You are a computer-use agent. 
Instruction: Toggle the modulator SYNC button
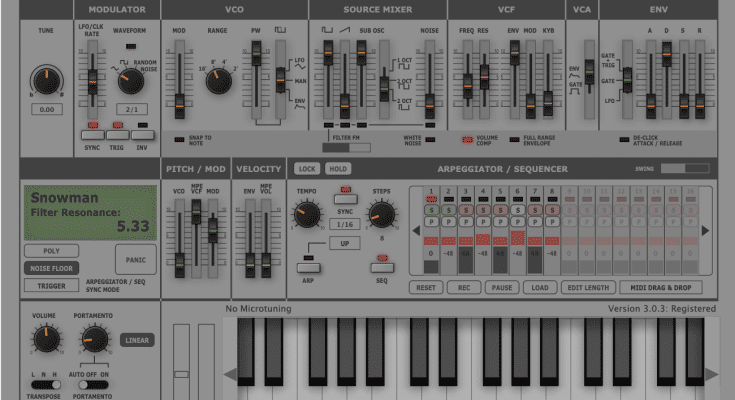point(92,135)
